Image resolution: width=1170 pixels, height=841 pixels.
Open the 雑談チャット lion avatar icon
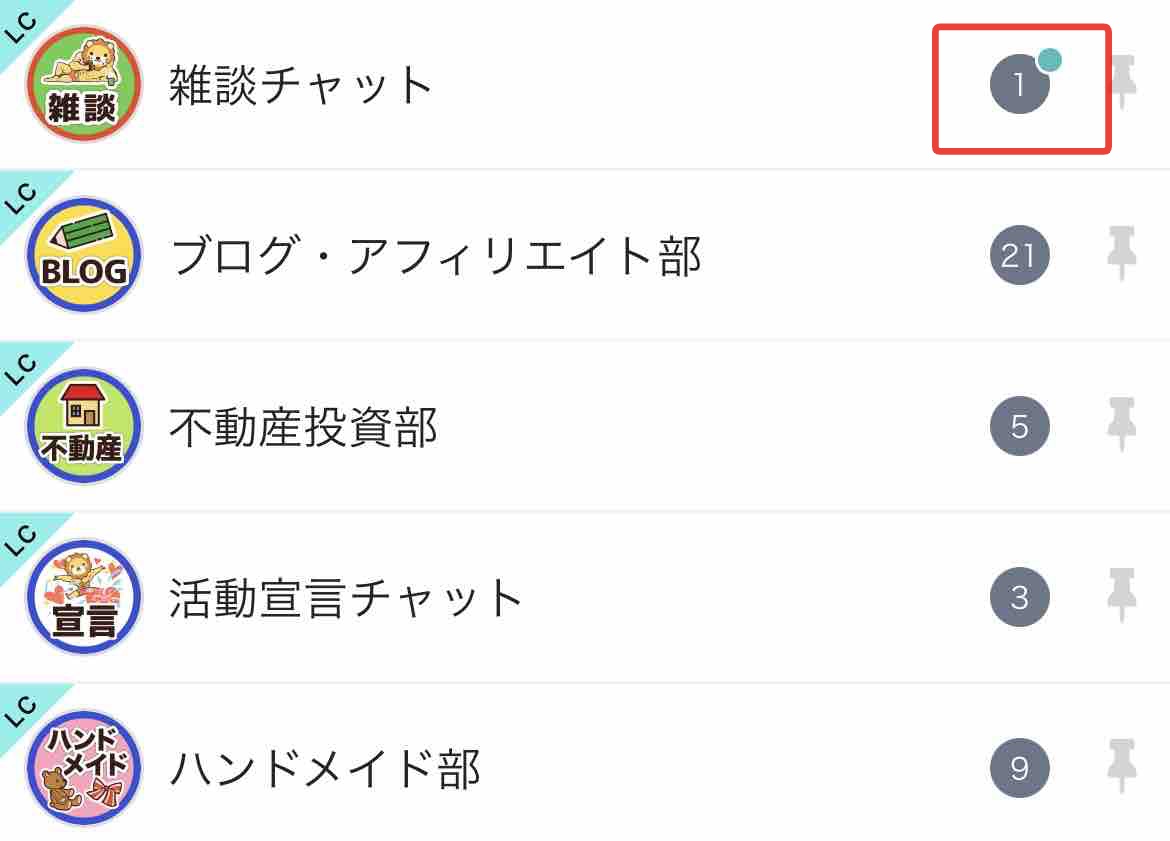(84, 84)
